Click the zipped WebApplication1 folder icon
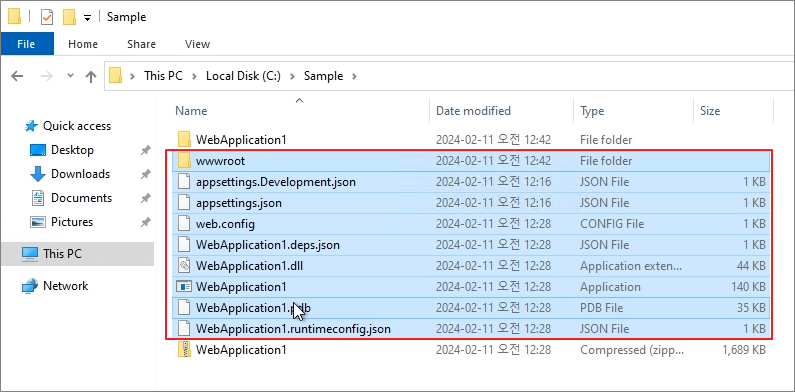 184,349
